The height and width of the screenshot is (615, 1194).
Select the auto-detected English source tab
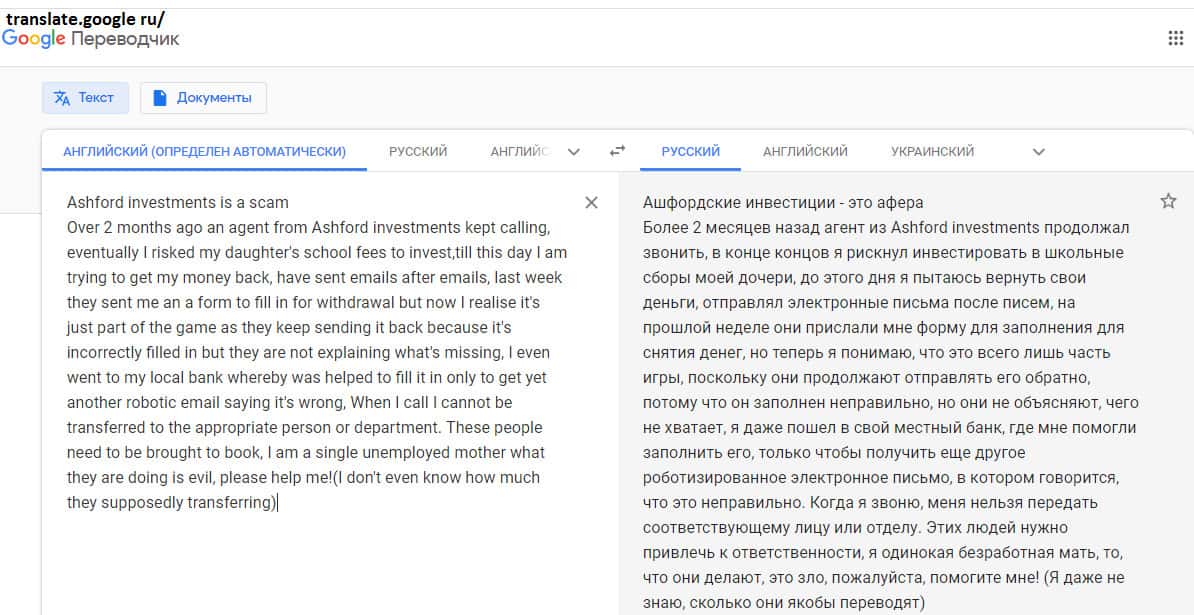tap(204, 152)
